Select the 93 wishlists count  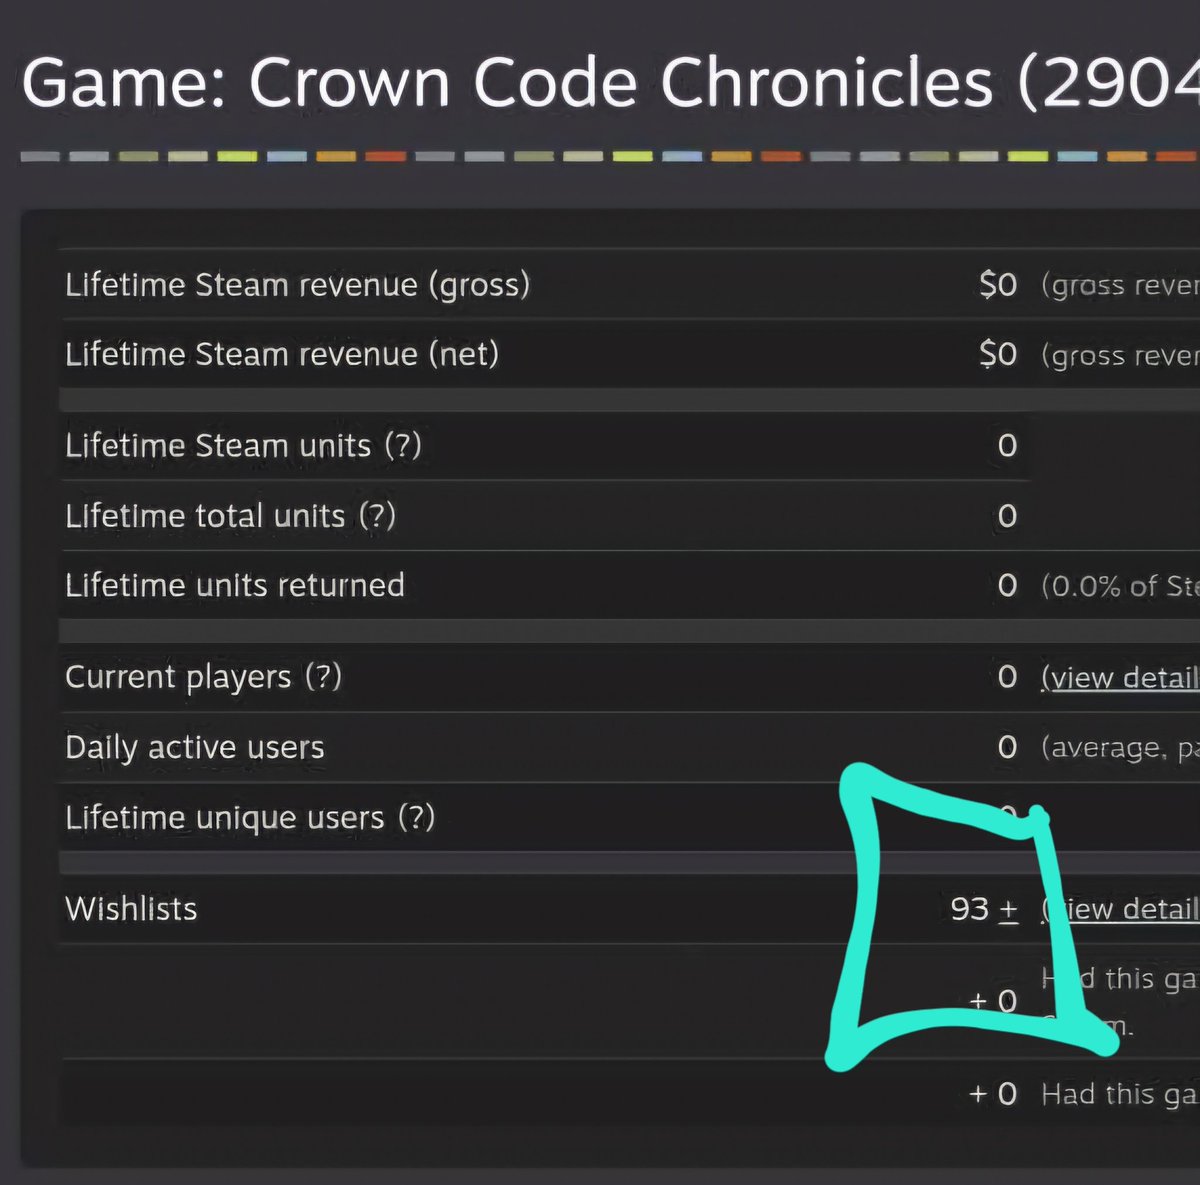tap(969, 909)
